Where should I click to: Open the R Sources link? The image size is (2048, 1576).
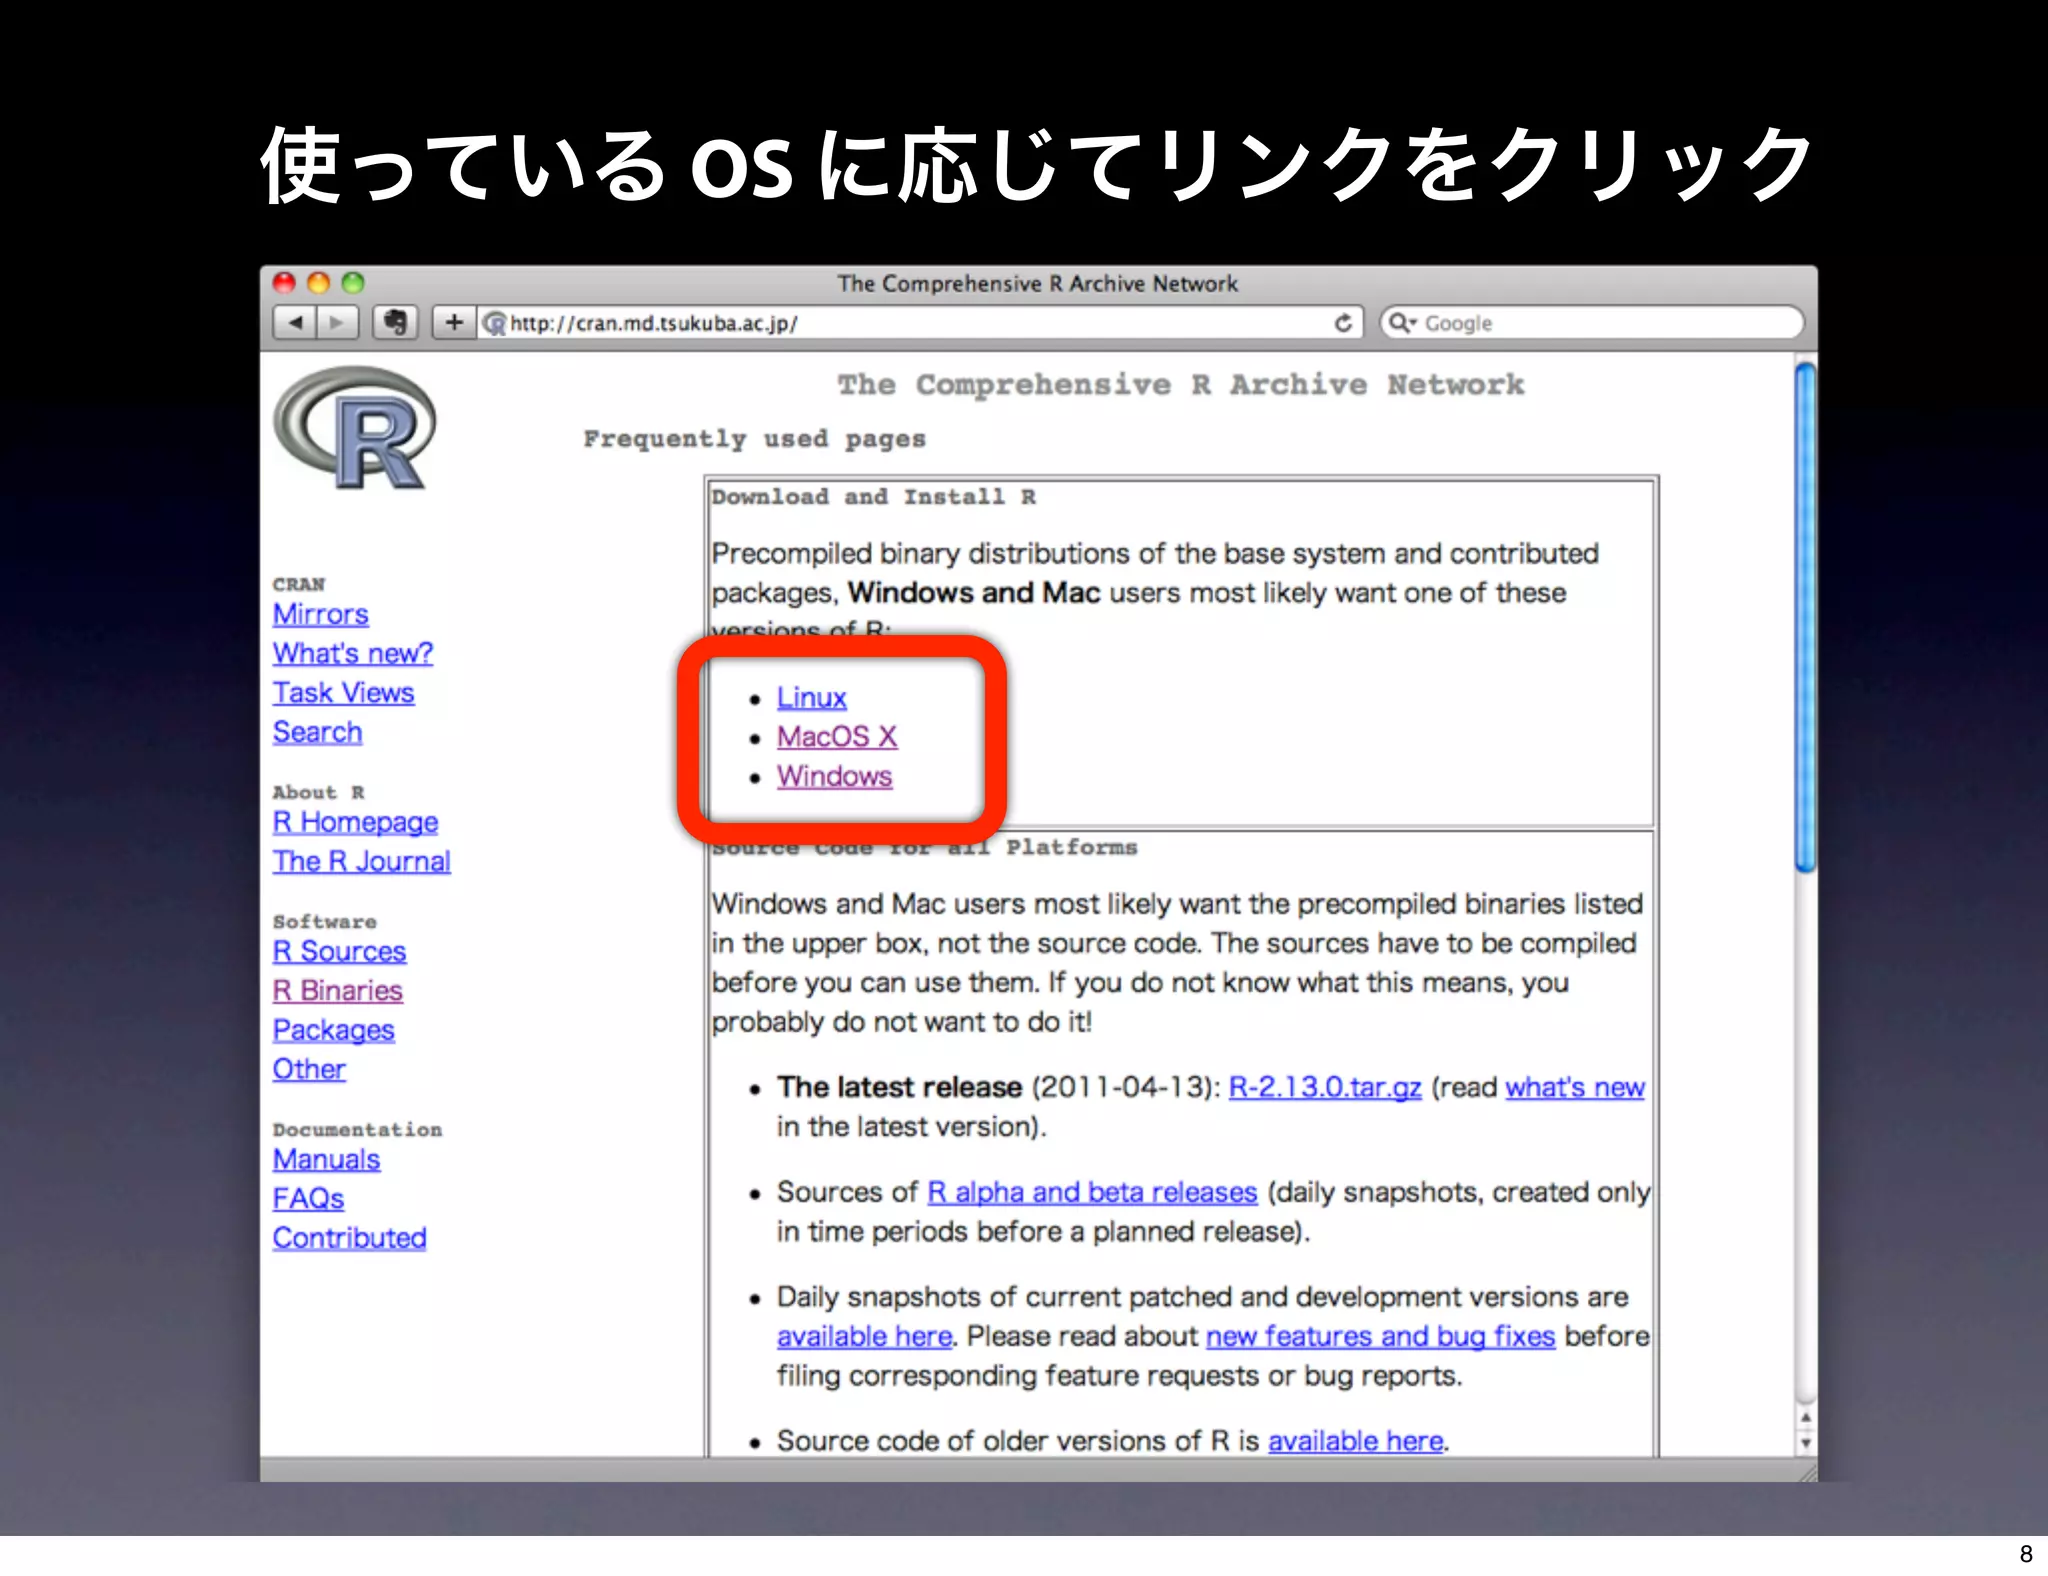point(340,951)
